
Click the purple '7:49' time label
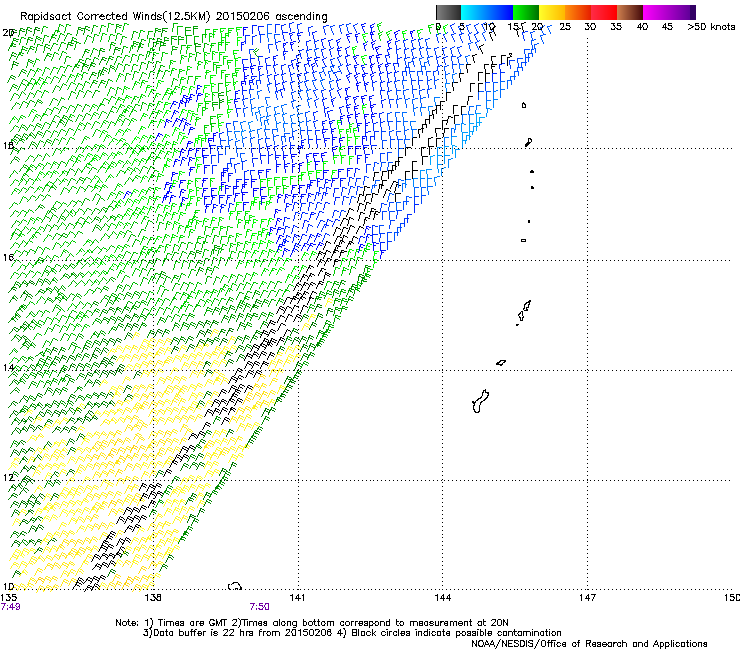coord(10,607)
